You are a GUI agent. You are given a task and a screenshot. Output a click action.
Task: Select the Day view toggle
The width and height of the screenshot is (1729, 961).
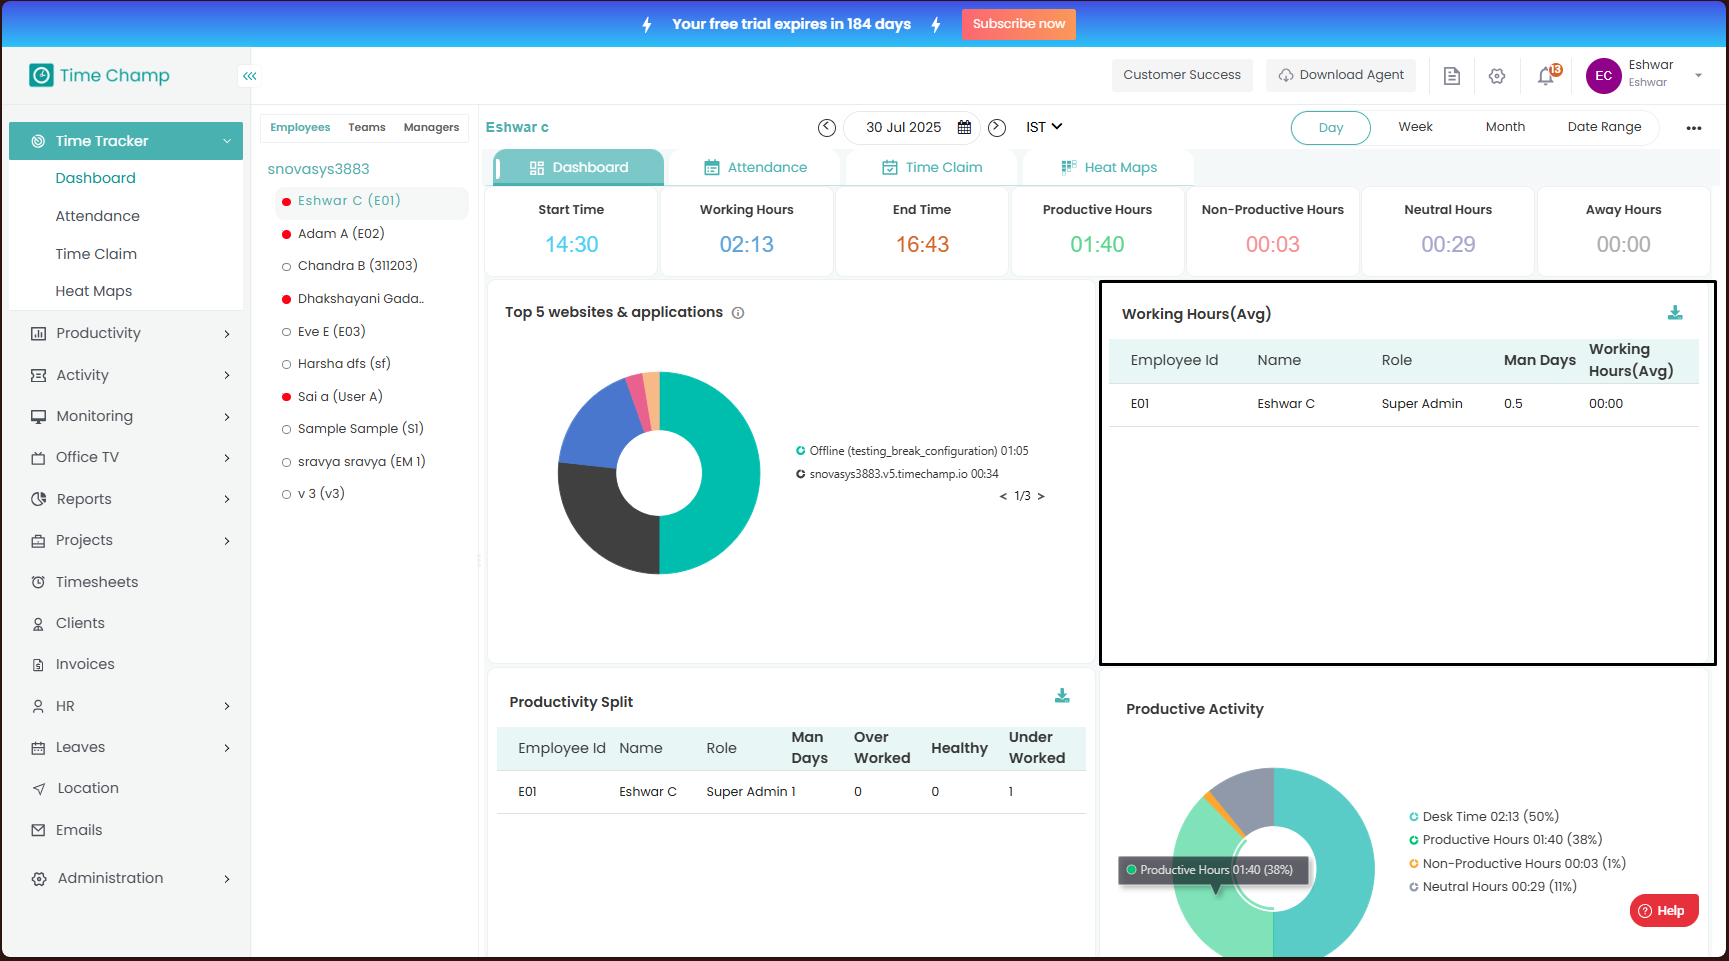(1330, 128)
